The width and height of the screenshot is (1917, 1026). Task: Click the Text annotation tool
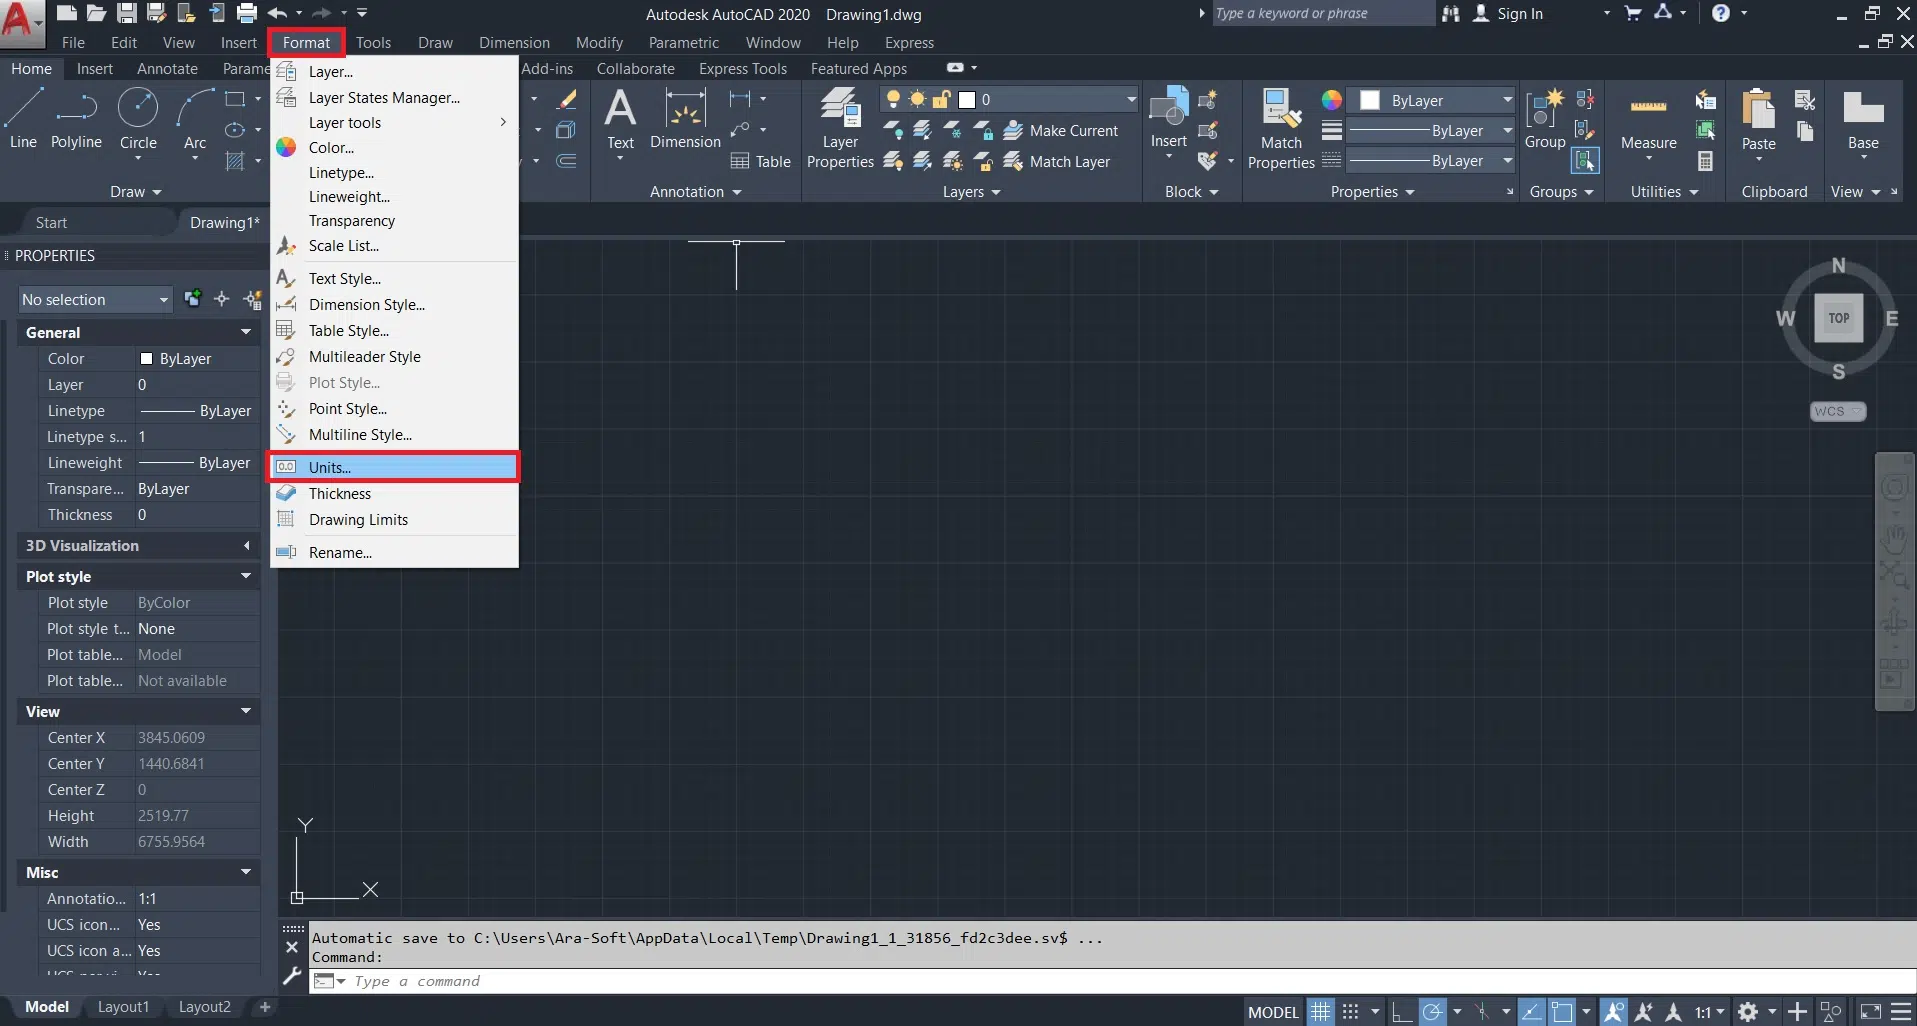(x=620, y=118)
